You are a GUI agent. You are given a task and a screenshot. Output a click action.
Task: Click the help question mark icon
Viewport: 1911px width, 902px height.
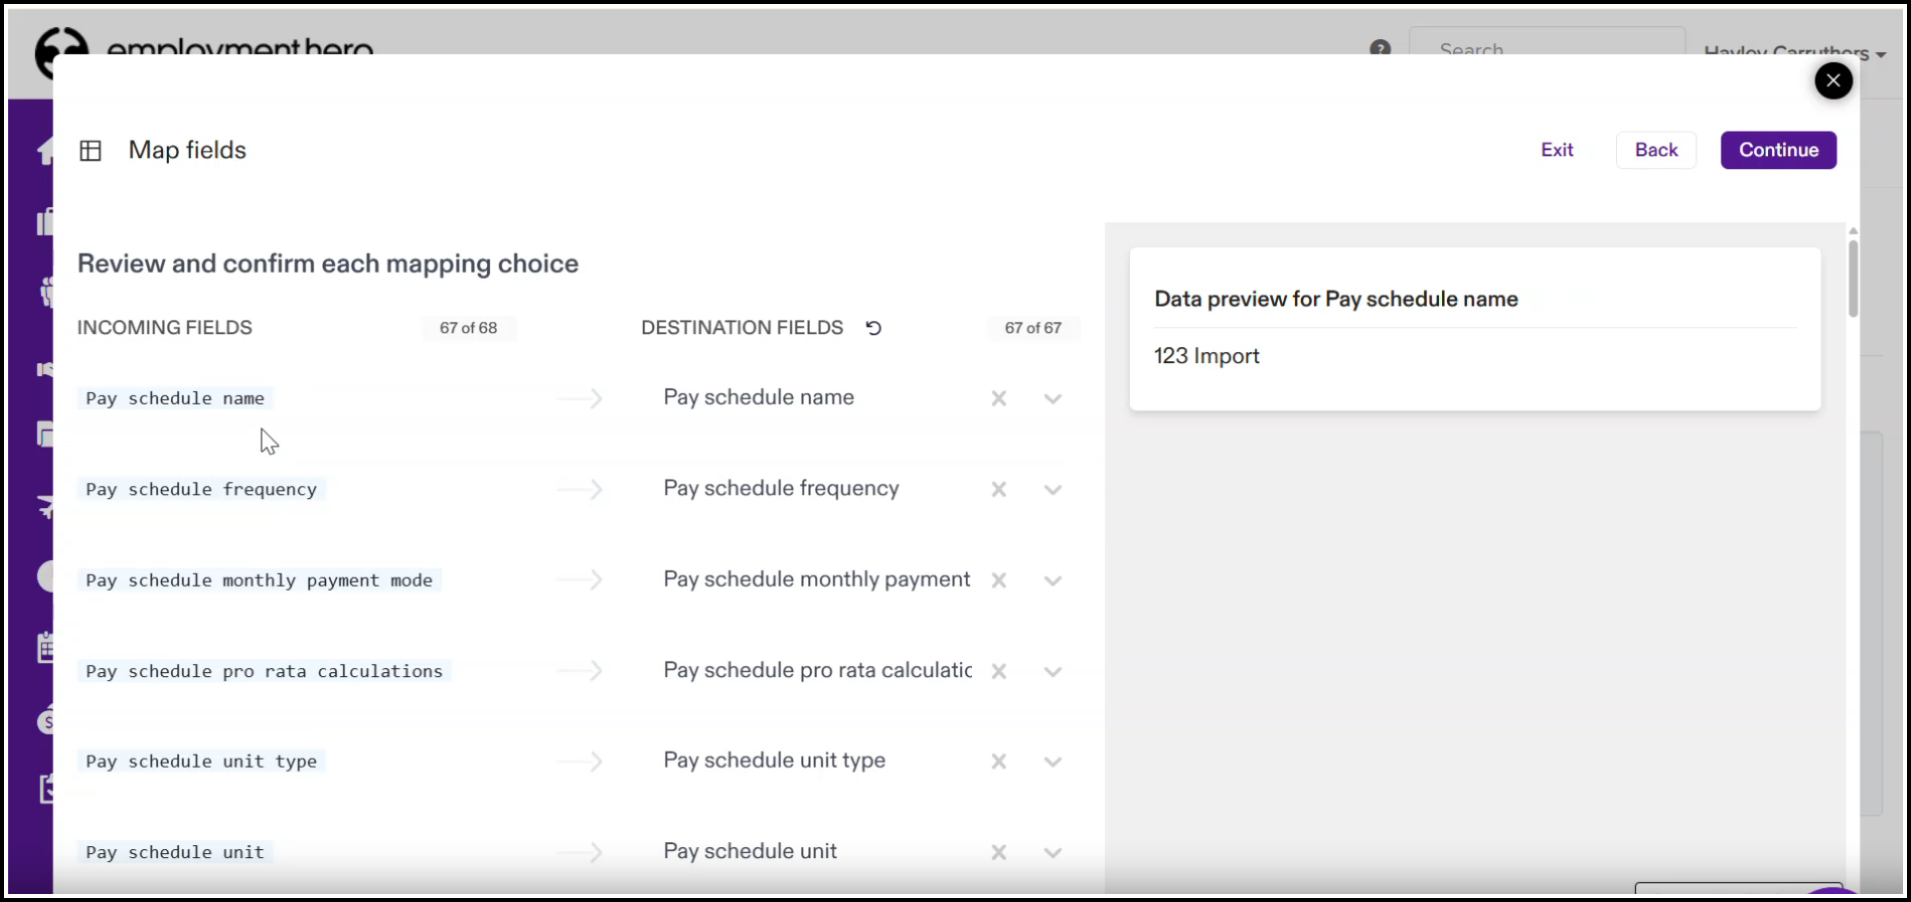tap(1380, 48)
